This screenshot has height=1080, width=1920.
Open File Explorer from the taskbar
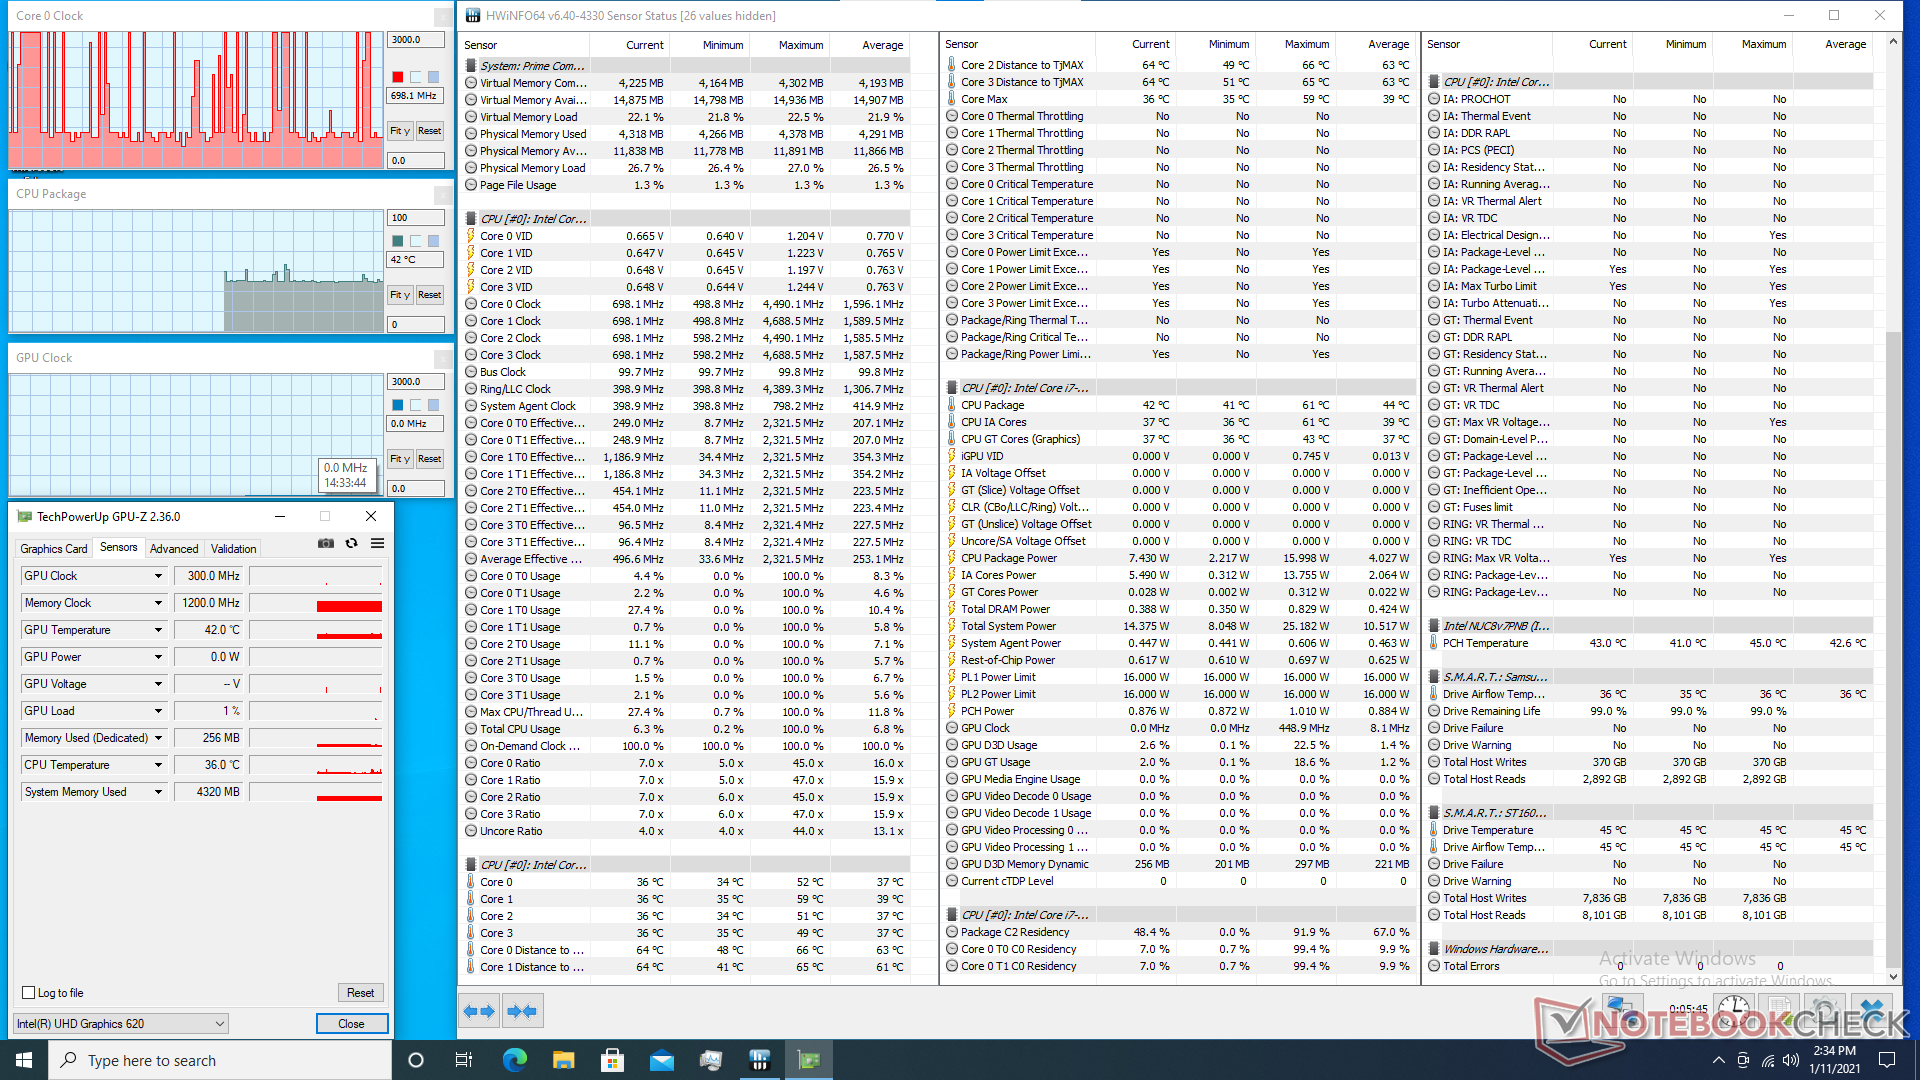point(563,1060)
